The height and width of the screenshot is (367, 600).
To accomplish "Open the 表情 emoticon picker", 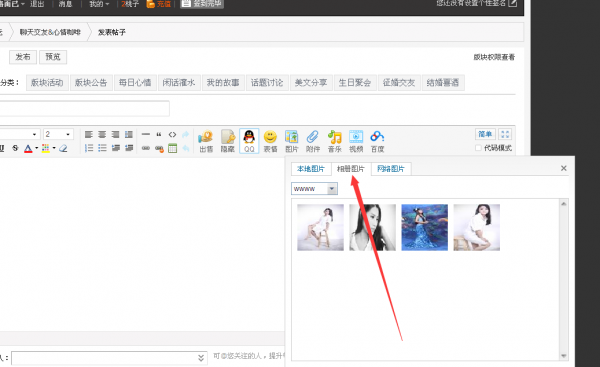I will coord(270,141).
